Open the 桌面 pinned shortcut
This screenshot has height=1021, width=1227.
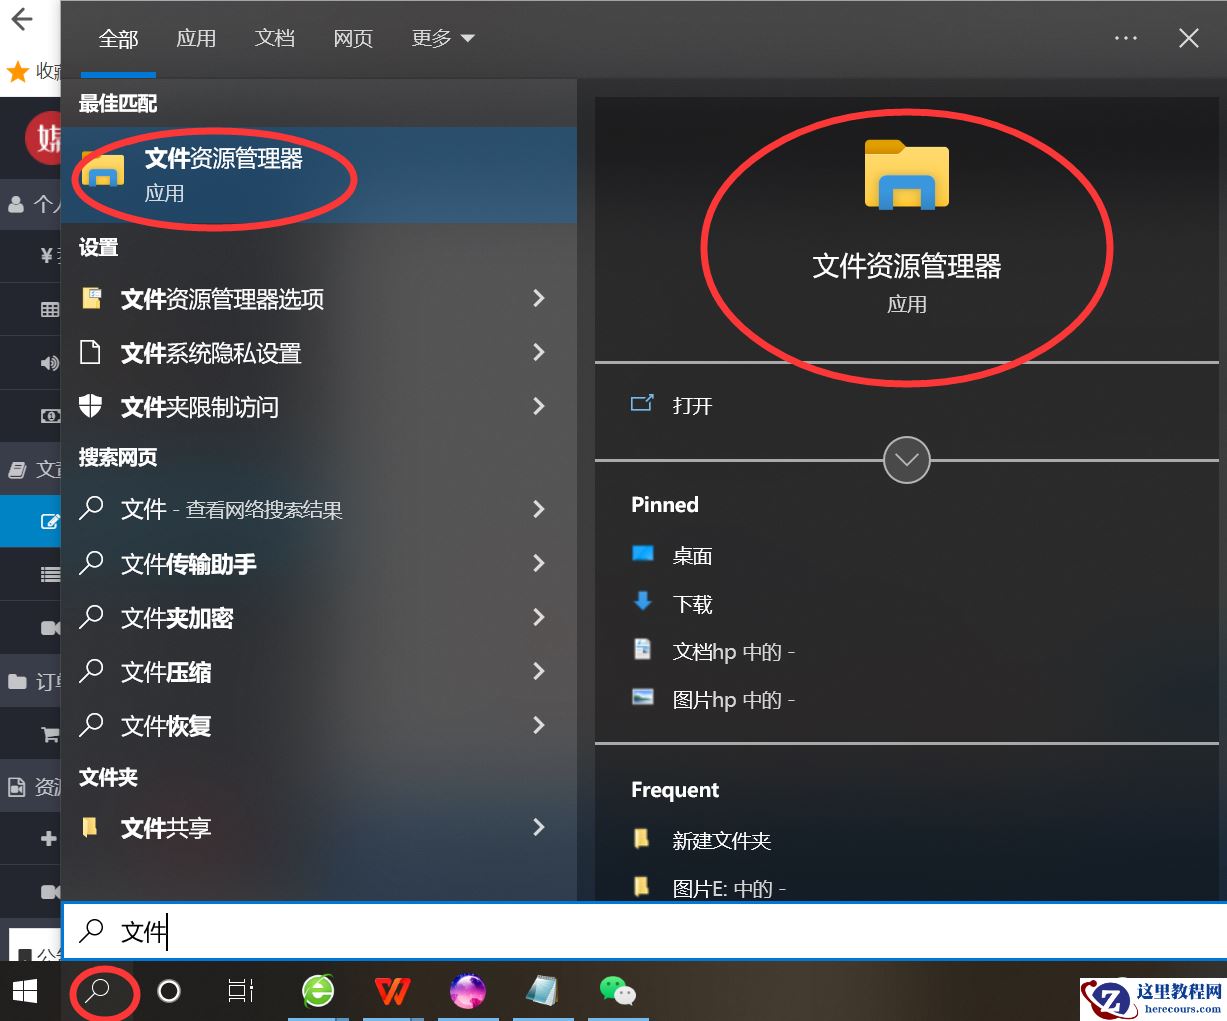pyautogui.click(x=693, y=555)
